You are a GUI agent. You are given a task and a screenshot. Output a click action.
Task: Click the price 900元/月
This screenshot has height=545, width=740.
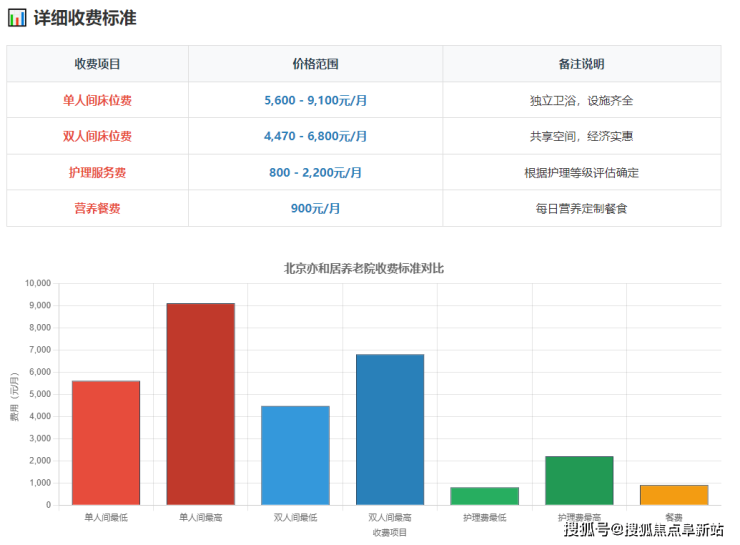(x=315, y=208)
